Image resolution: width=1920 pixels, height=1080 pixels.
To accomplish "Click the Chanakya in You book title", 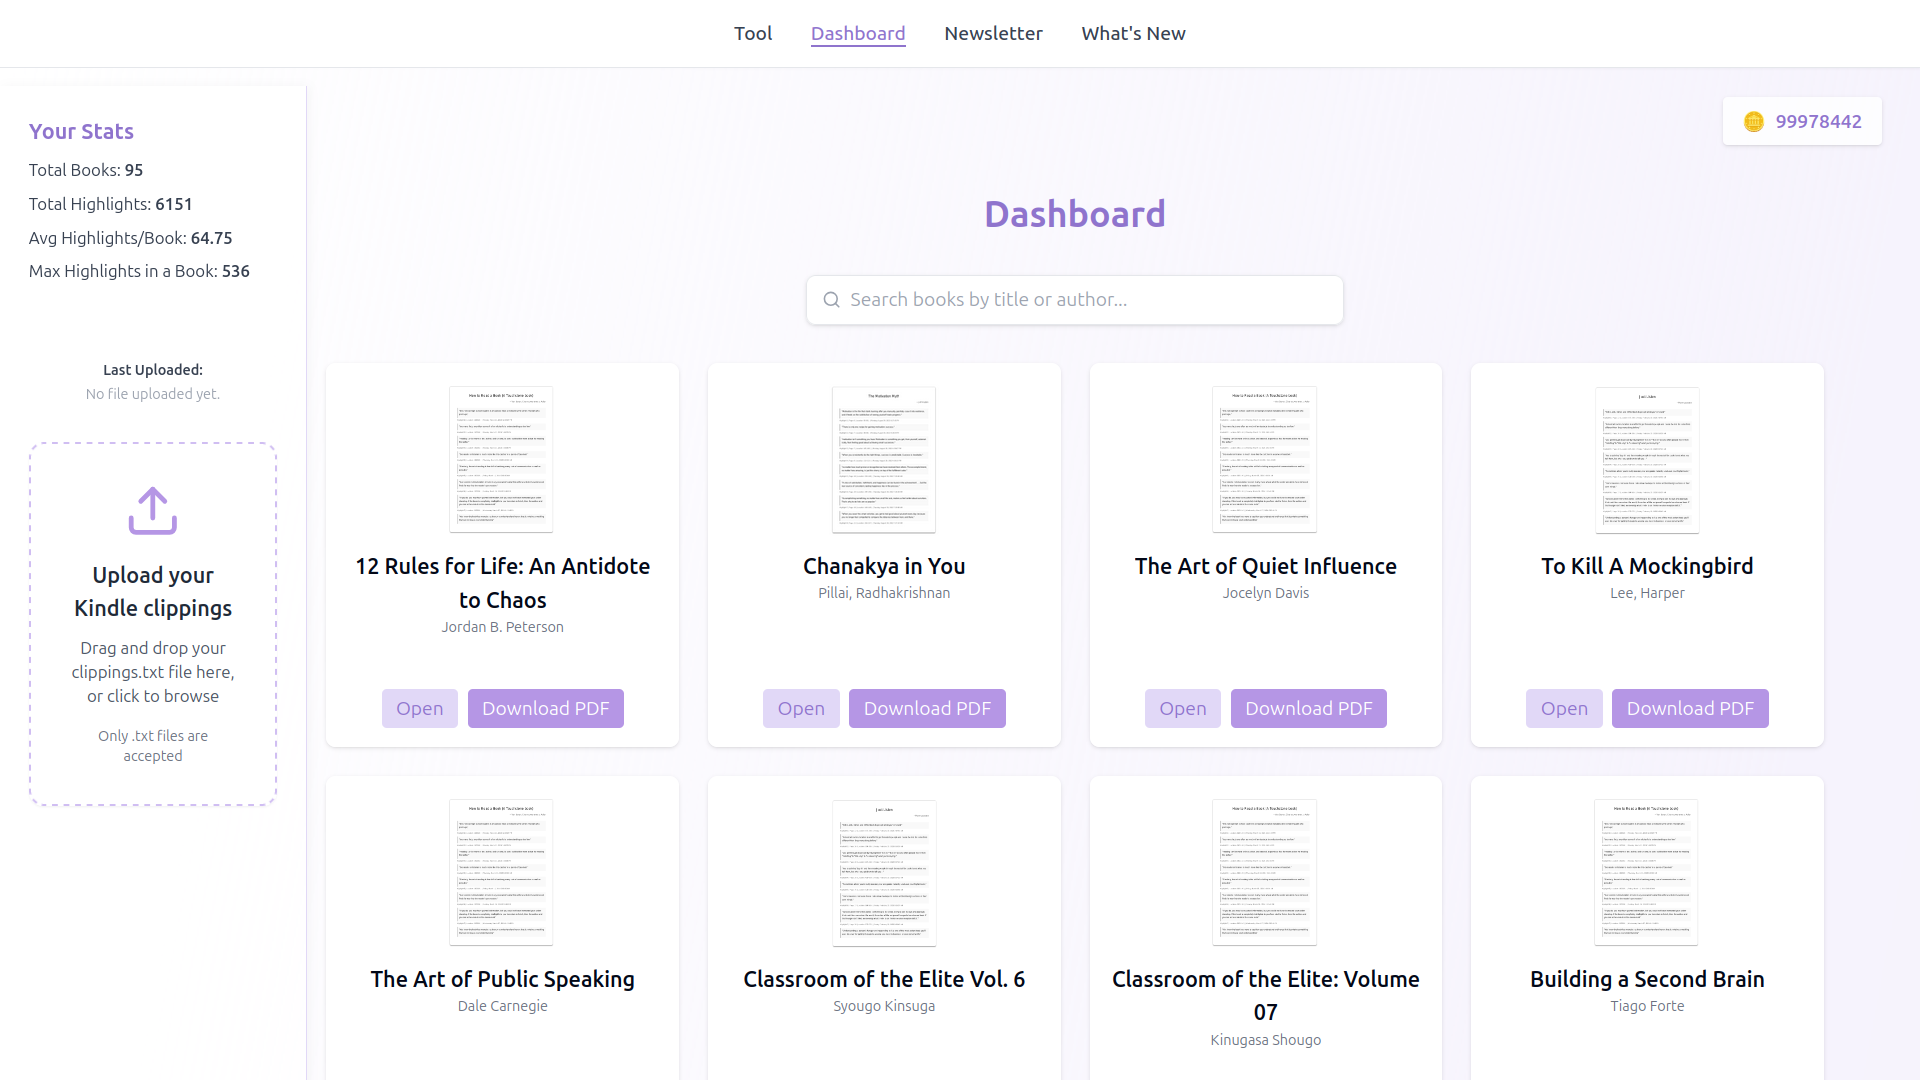I will point(884,565).
